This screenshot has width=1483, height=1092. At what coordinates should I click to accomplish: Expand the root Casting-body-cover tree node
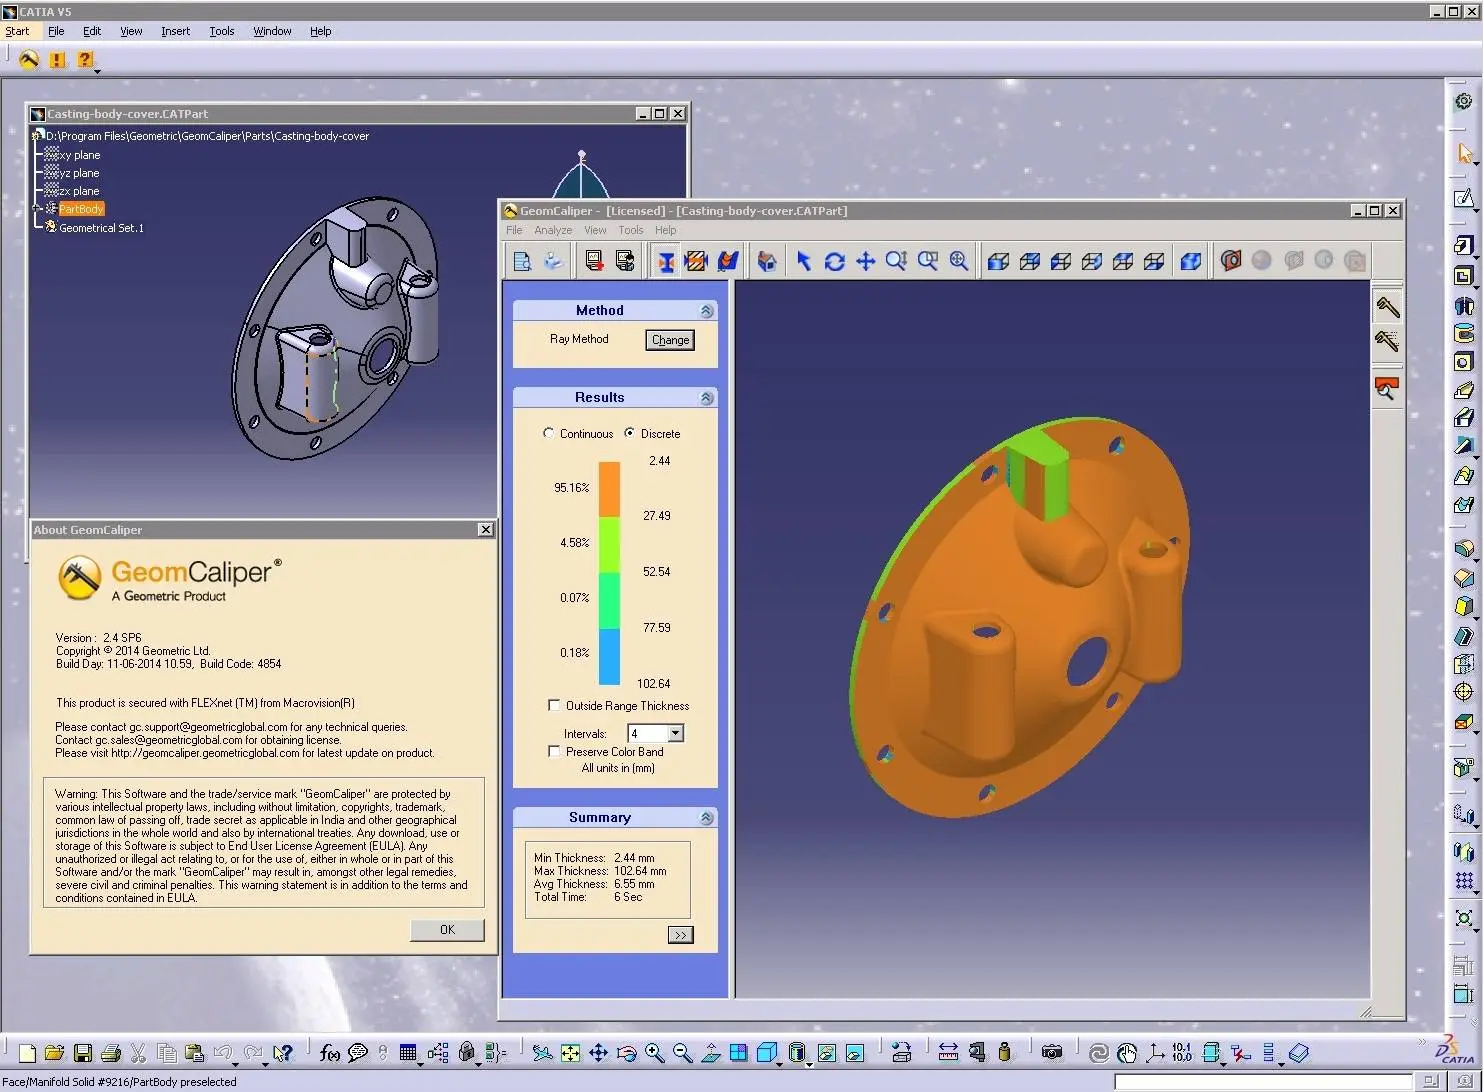click(x=37, y=136)
